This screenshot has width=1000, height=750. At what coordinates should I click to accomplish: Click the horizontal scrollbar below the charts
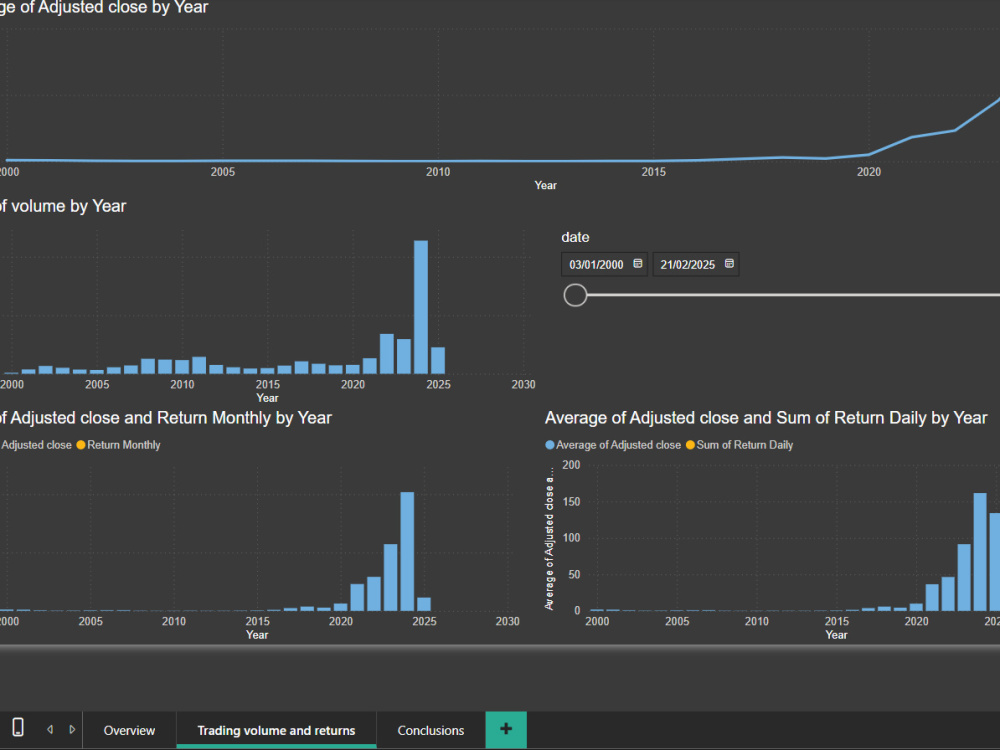point(500,648)
